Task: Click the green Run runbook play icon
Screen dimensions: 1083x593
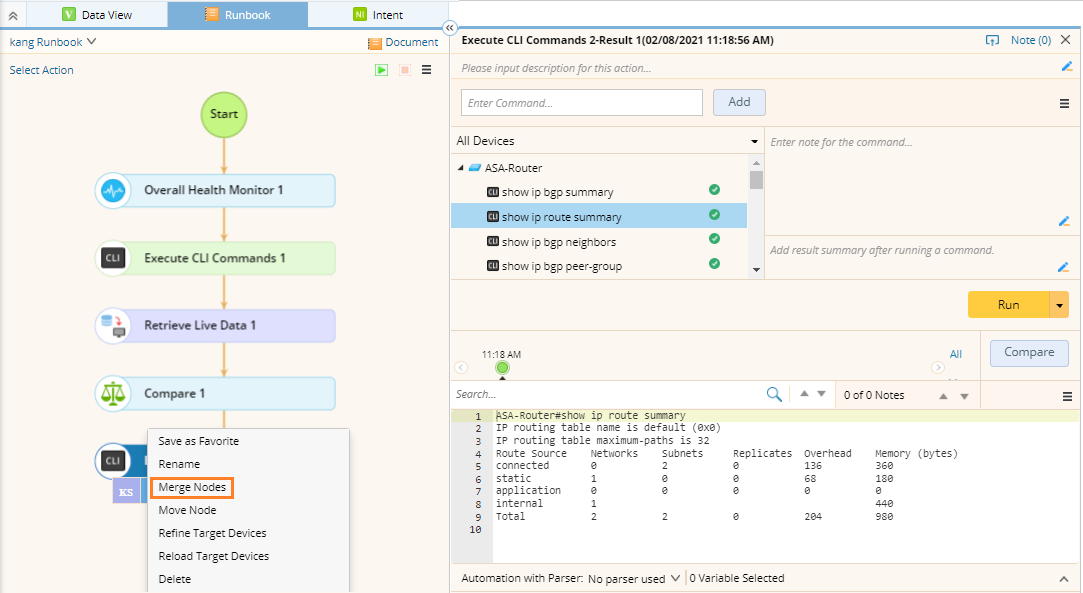Action: pos(381,70)
